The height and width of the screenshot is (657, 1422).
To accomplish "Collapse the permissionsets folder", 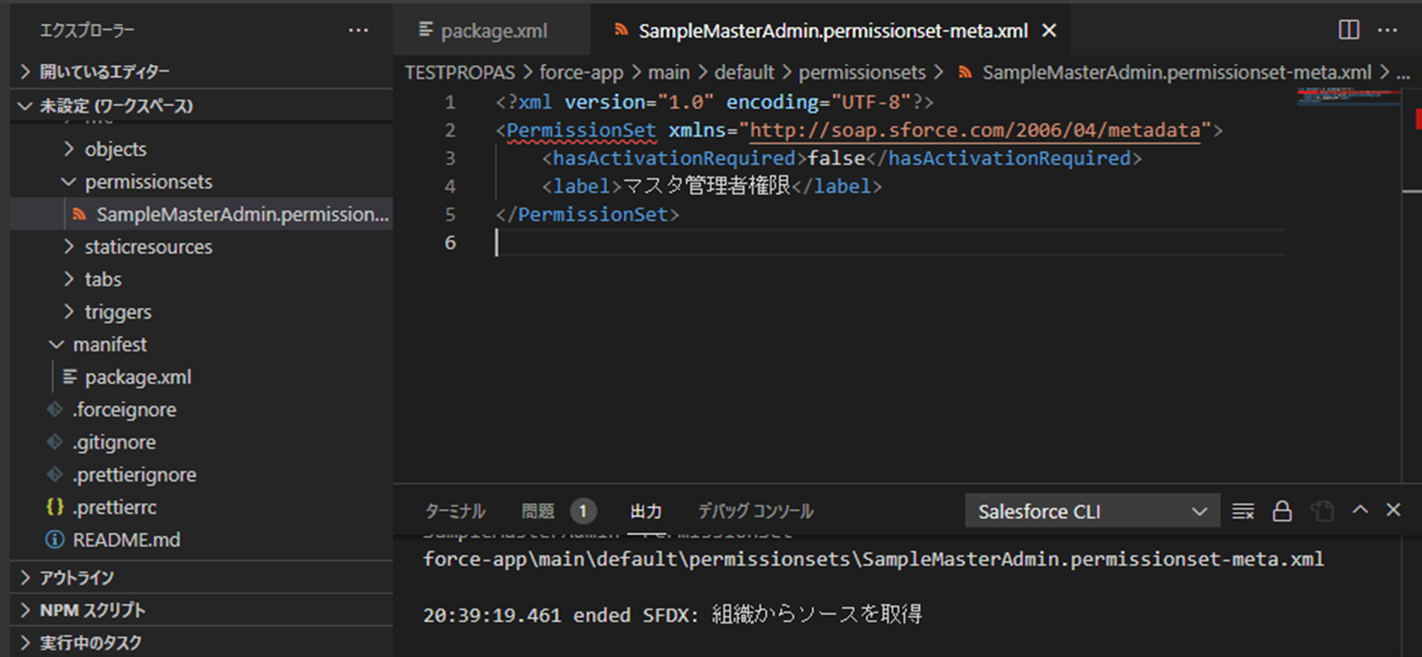I will coord(69,182).
